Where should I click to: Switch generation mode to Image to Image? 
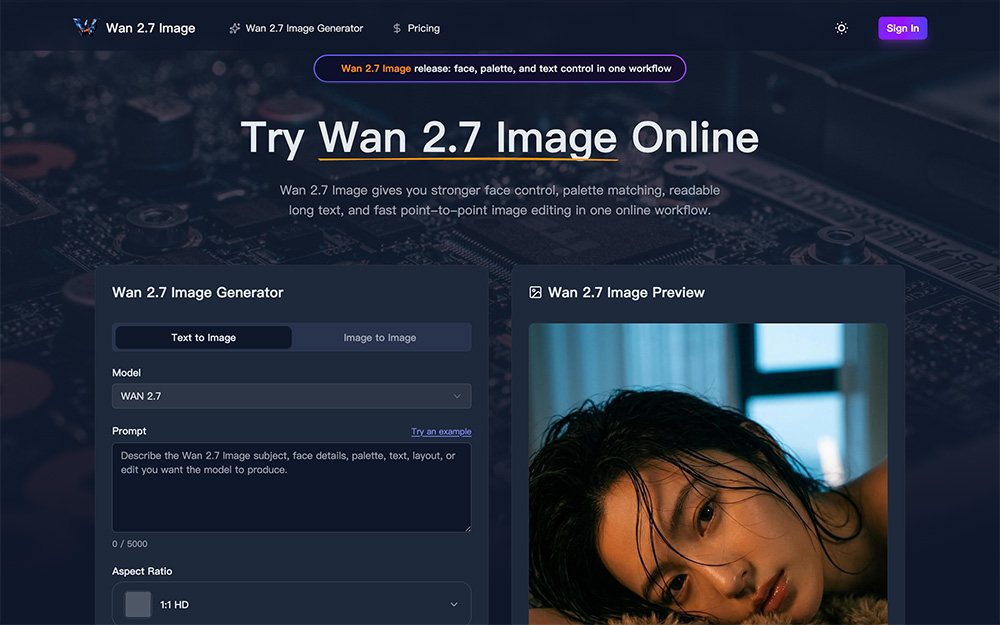tap(381, 337)
